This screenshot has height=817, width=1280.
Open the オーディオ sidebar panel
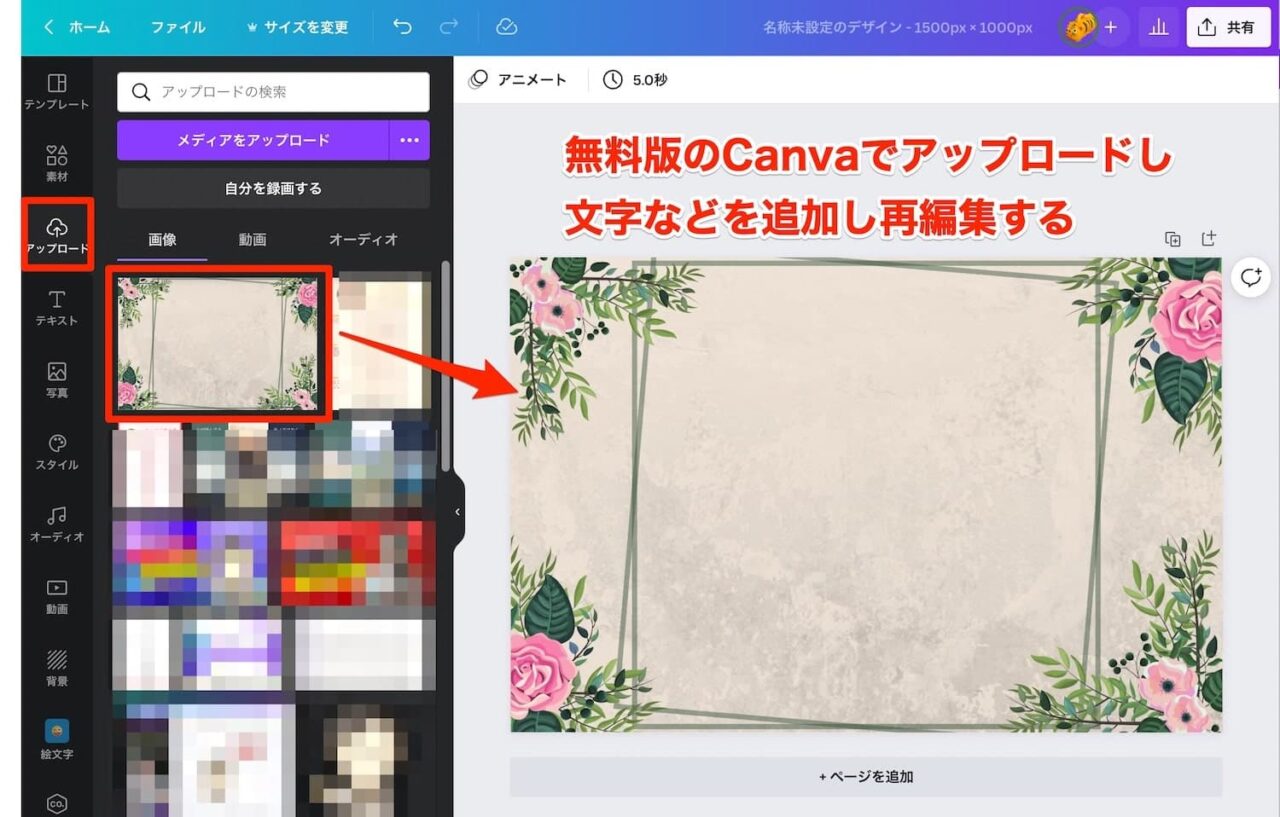(57, 523)
